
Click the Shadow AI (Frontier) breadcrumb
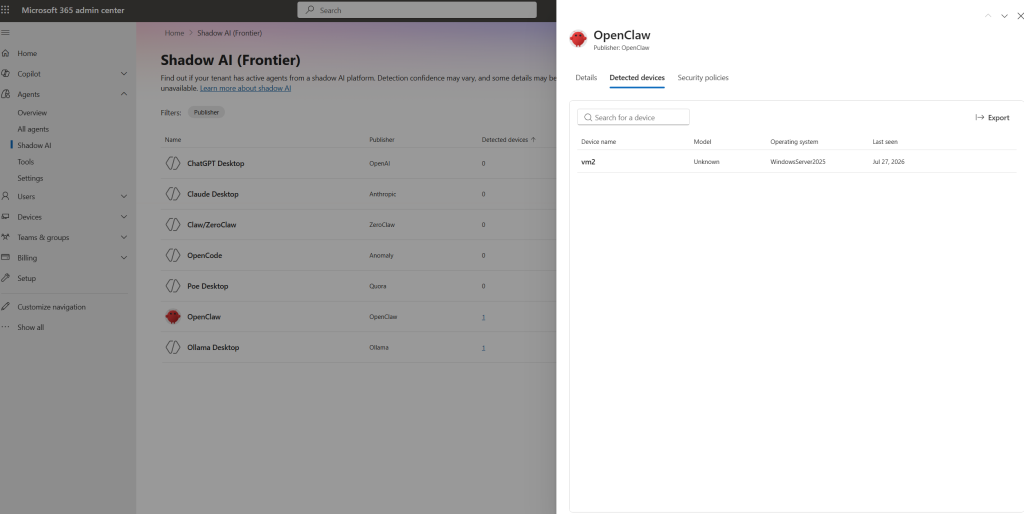[x=229, y=33]
